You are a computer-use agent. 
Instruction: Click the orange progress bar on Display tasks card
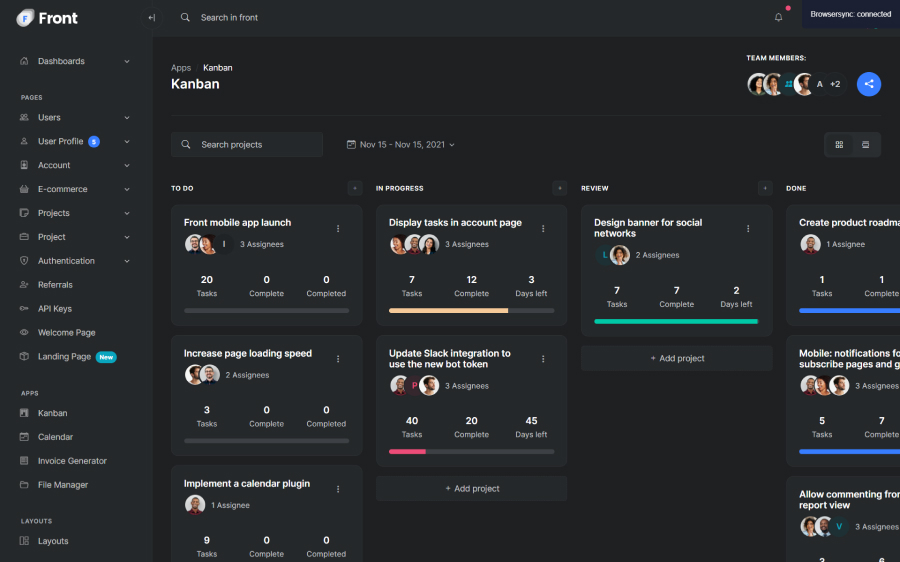tap(448, 311)
